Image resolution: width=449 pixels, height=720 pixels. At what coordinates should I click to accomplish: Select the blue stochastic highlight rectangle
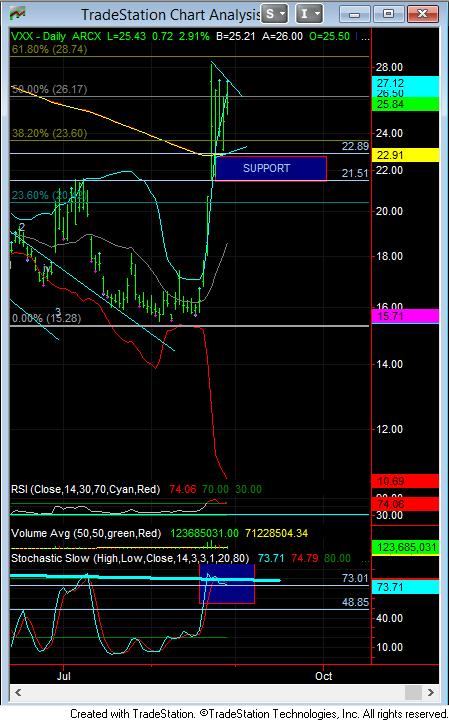pos(227,583)
